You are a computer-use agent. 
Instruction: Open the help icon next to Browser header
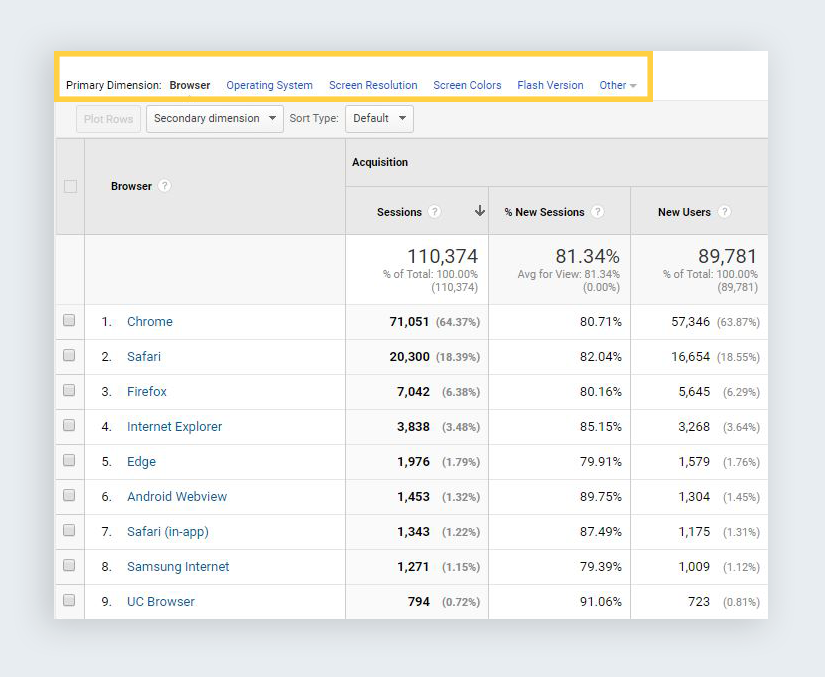(164, 186)
